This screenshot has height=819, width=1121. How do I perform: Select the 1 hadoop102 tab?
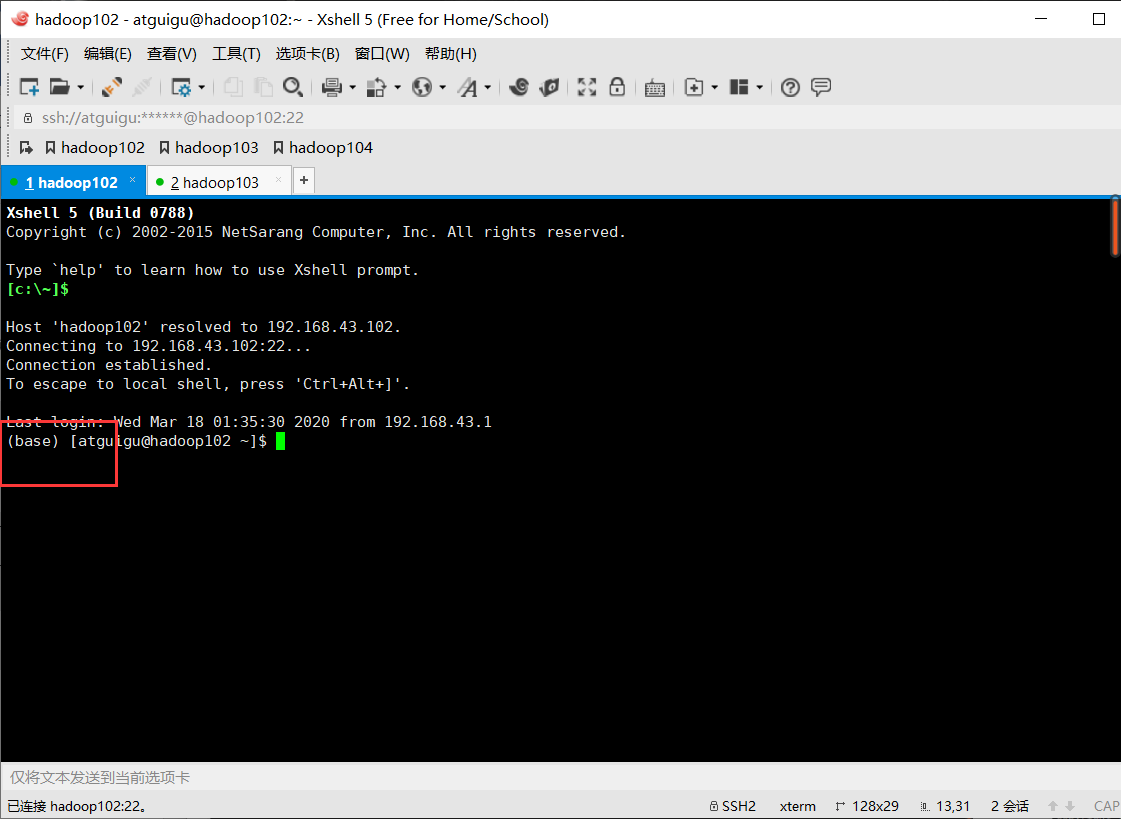(71, 182)
